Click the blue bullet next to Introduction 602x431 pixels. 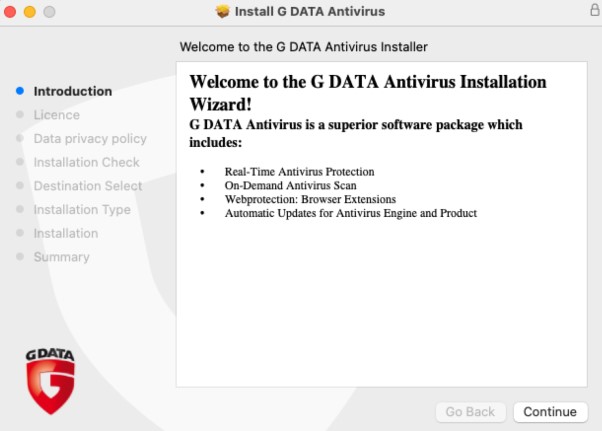20,91
